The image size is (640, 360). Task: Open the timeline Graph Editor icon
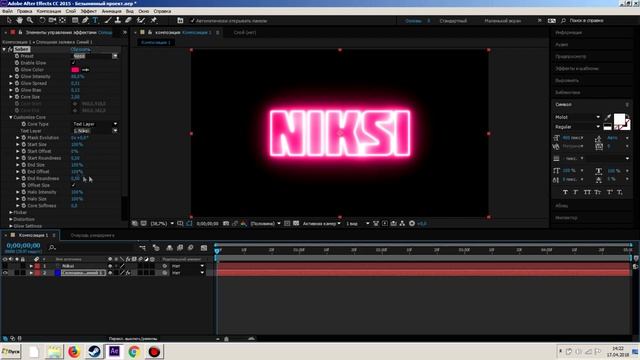pos(204,248)
